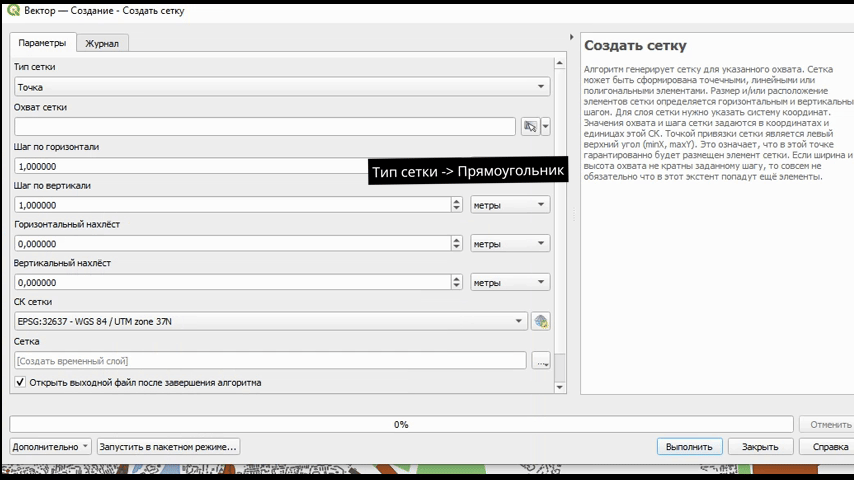
Task: Click the 0% progress bar
Action: 401,425
